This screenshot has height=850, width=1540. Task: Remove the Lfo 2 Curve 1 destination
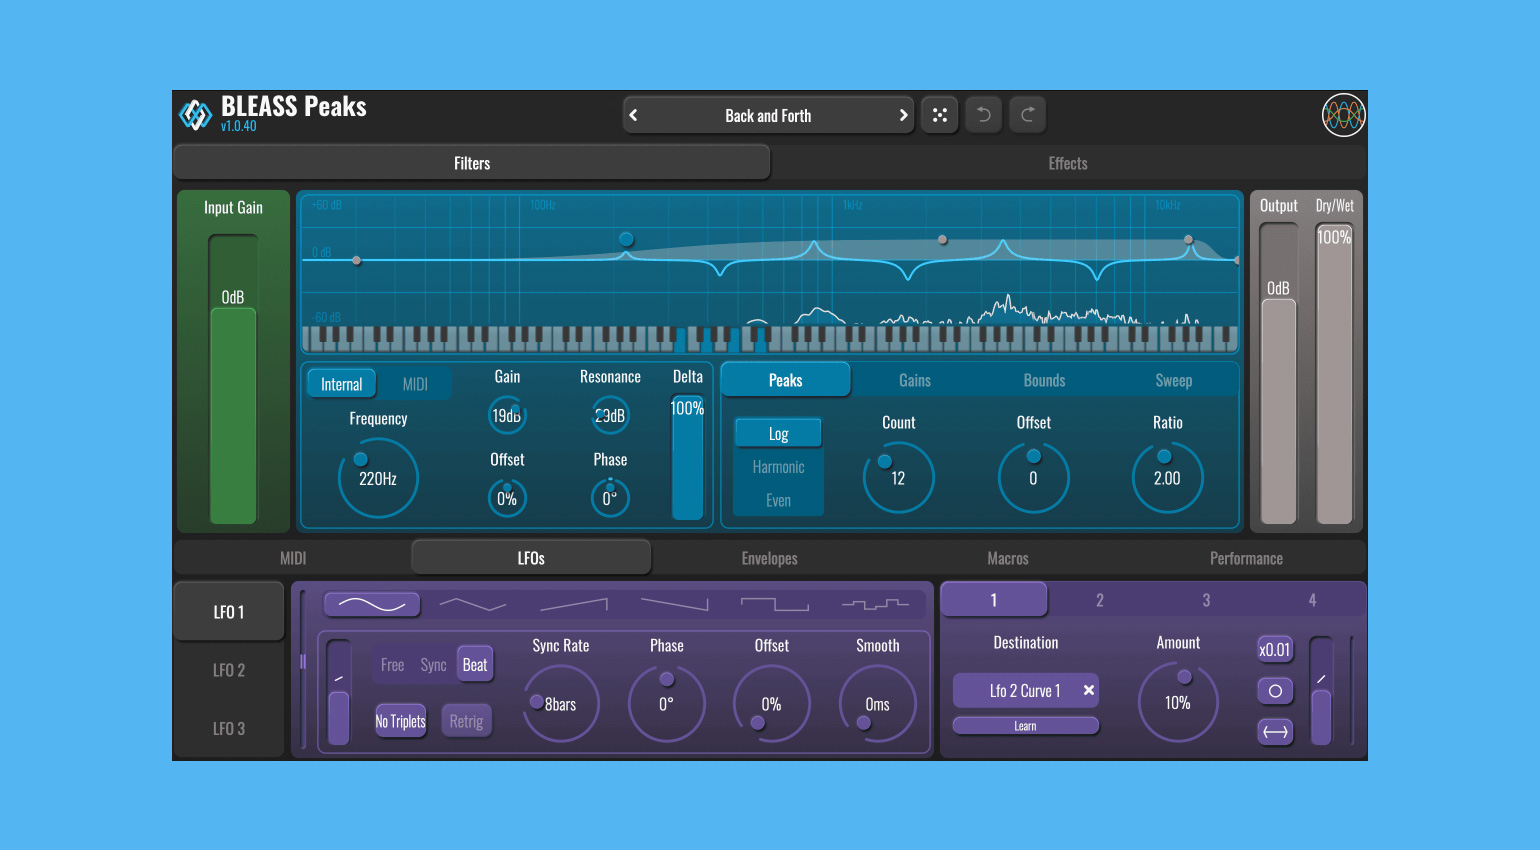coord(1087,690)
